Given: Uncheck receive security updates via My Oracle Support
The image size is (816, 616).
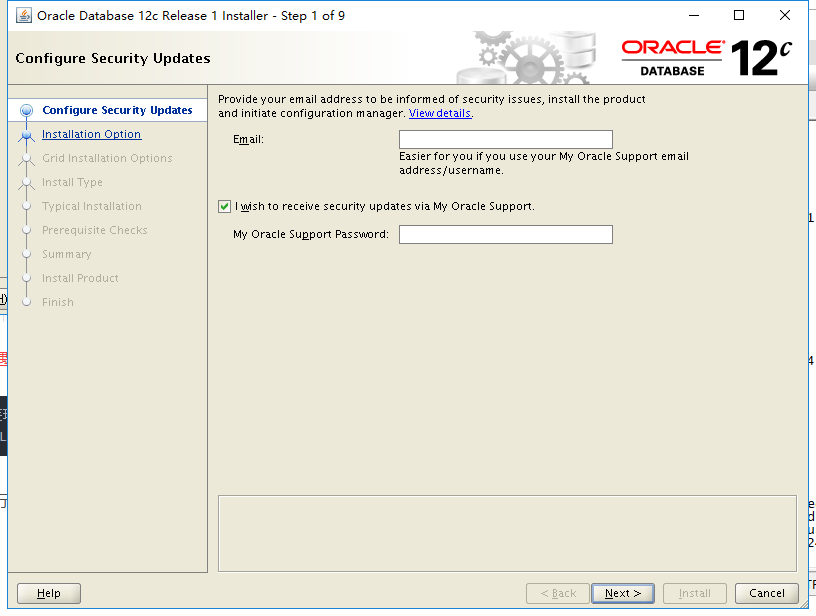Looking at the screenshot, I should [x=224, y=207].
